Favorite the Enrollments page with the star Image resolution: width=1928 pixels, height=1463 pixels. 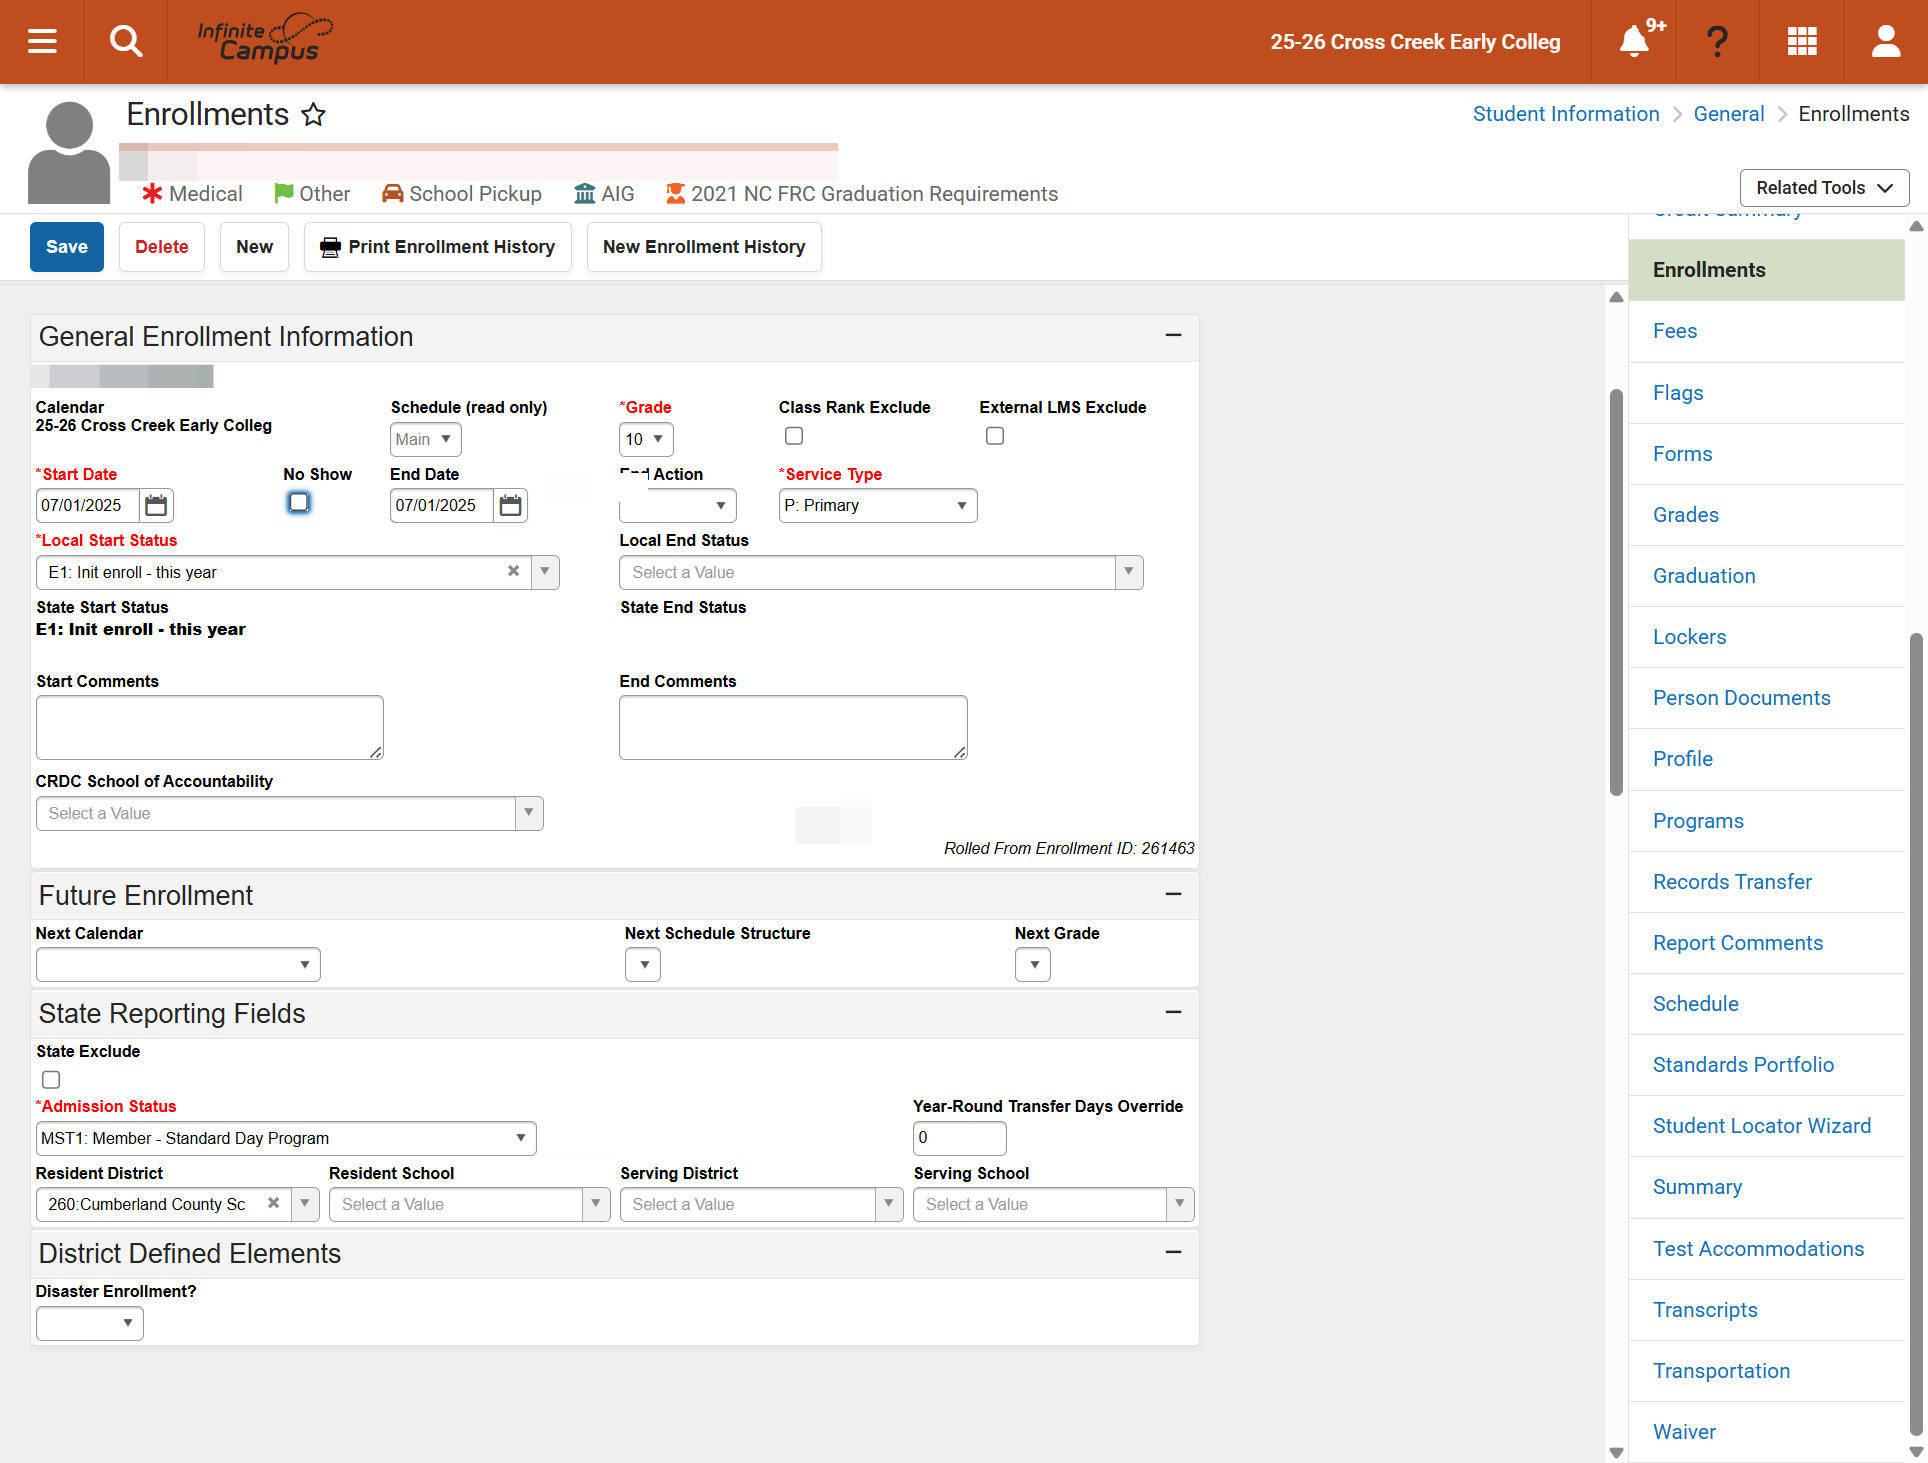tap(314, 114)
